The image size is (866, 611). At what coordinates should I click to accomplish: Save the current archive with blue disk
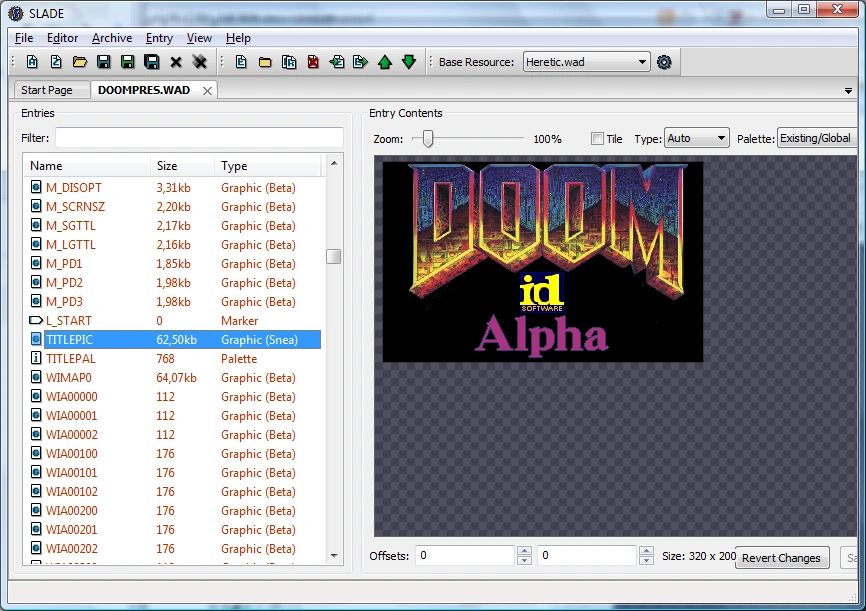pos(103,62)
